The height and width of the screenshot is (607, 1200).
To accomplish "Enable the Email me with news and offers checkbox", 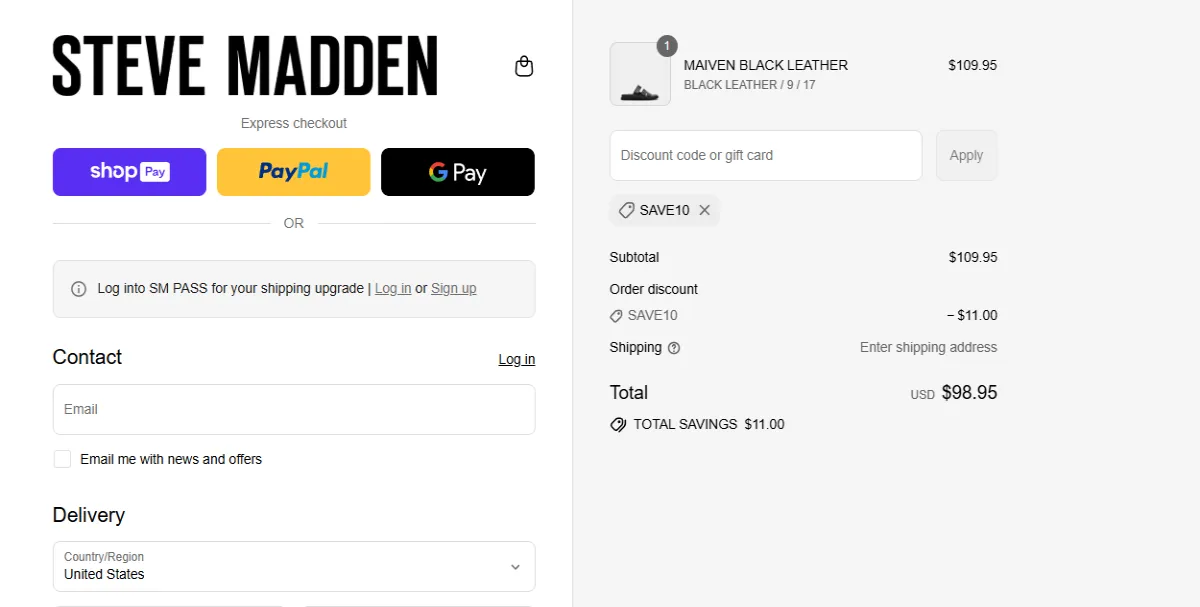I will pos(62,459).
